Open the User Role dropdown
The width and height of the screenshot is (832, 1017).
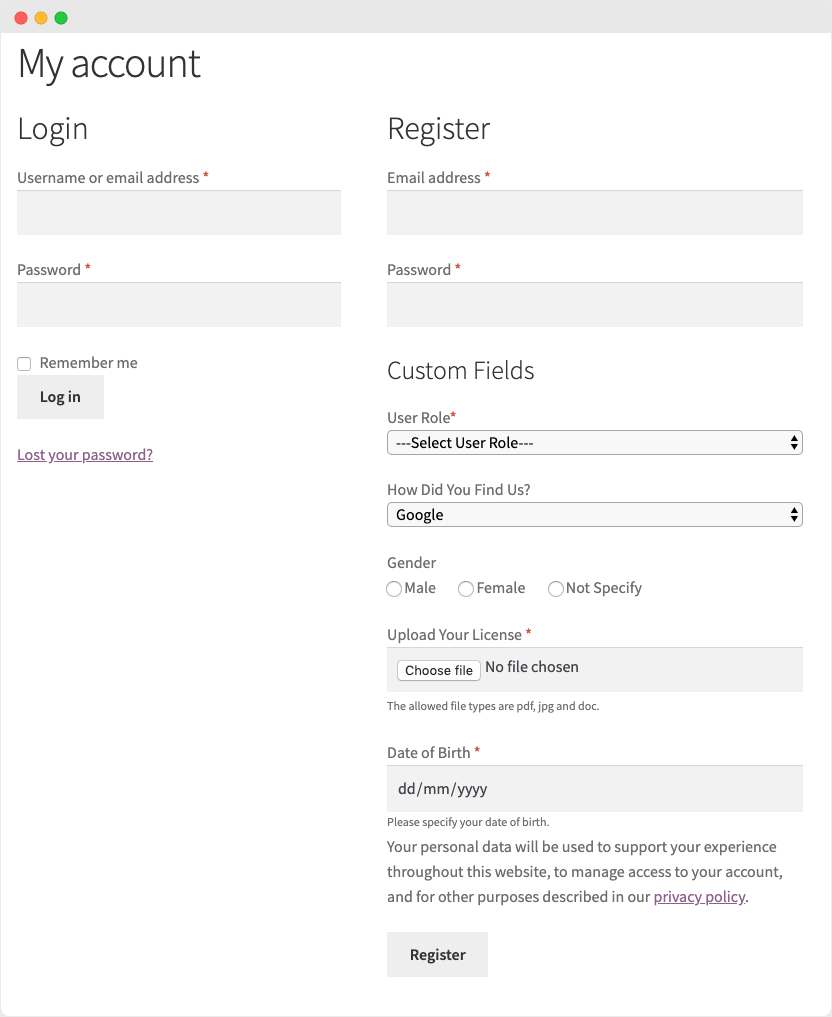click(x=595, y=442)
